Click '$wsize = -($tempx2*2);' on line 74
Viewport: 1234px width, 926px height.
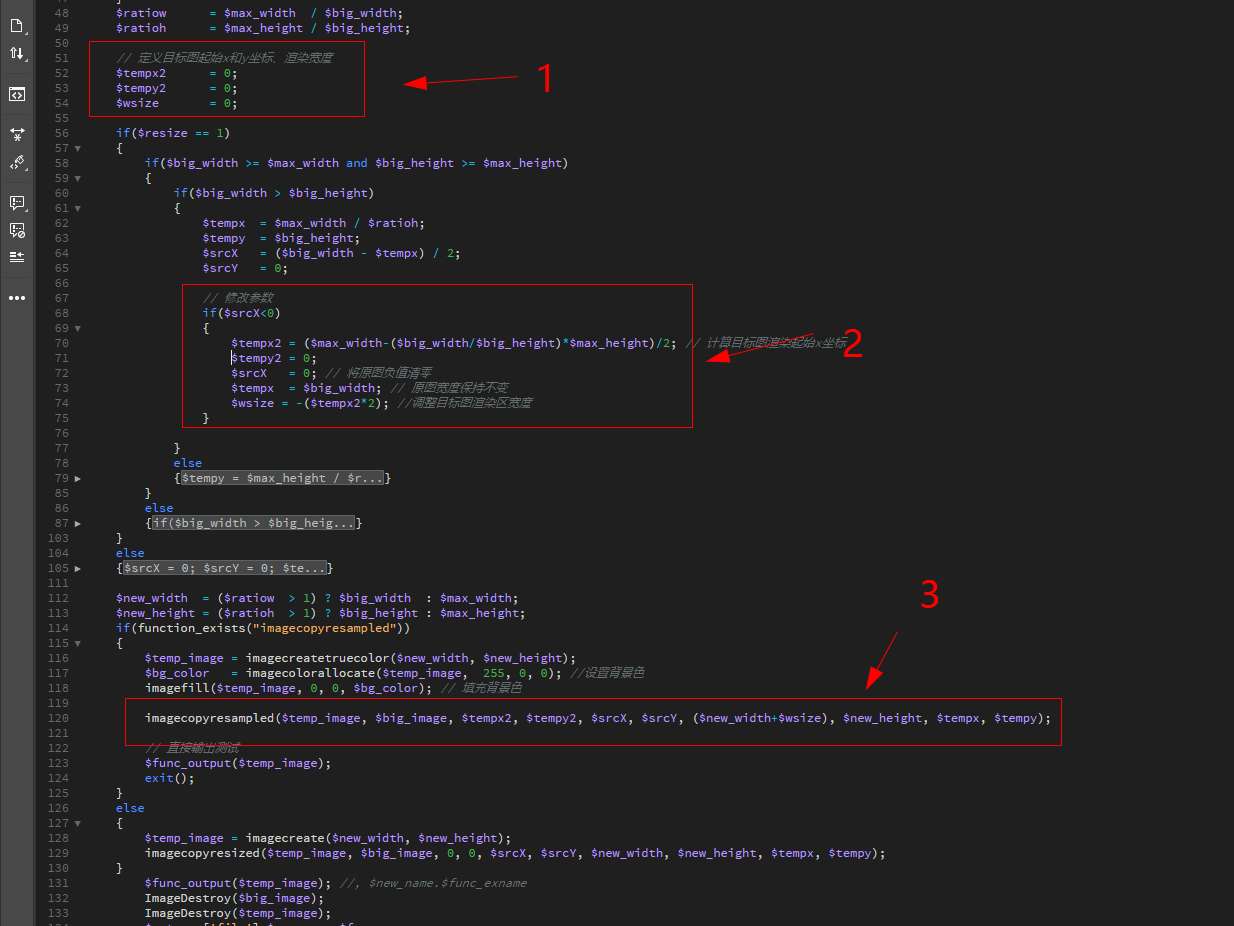tap(310, 403)
